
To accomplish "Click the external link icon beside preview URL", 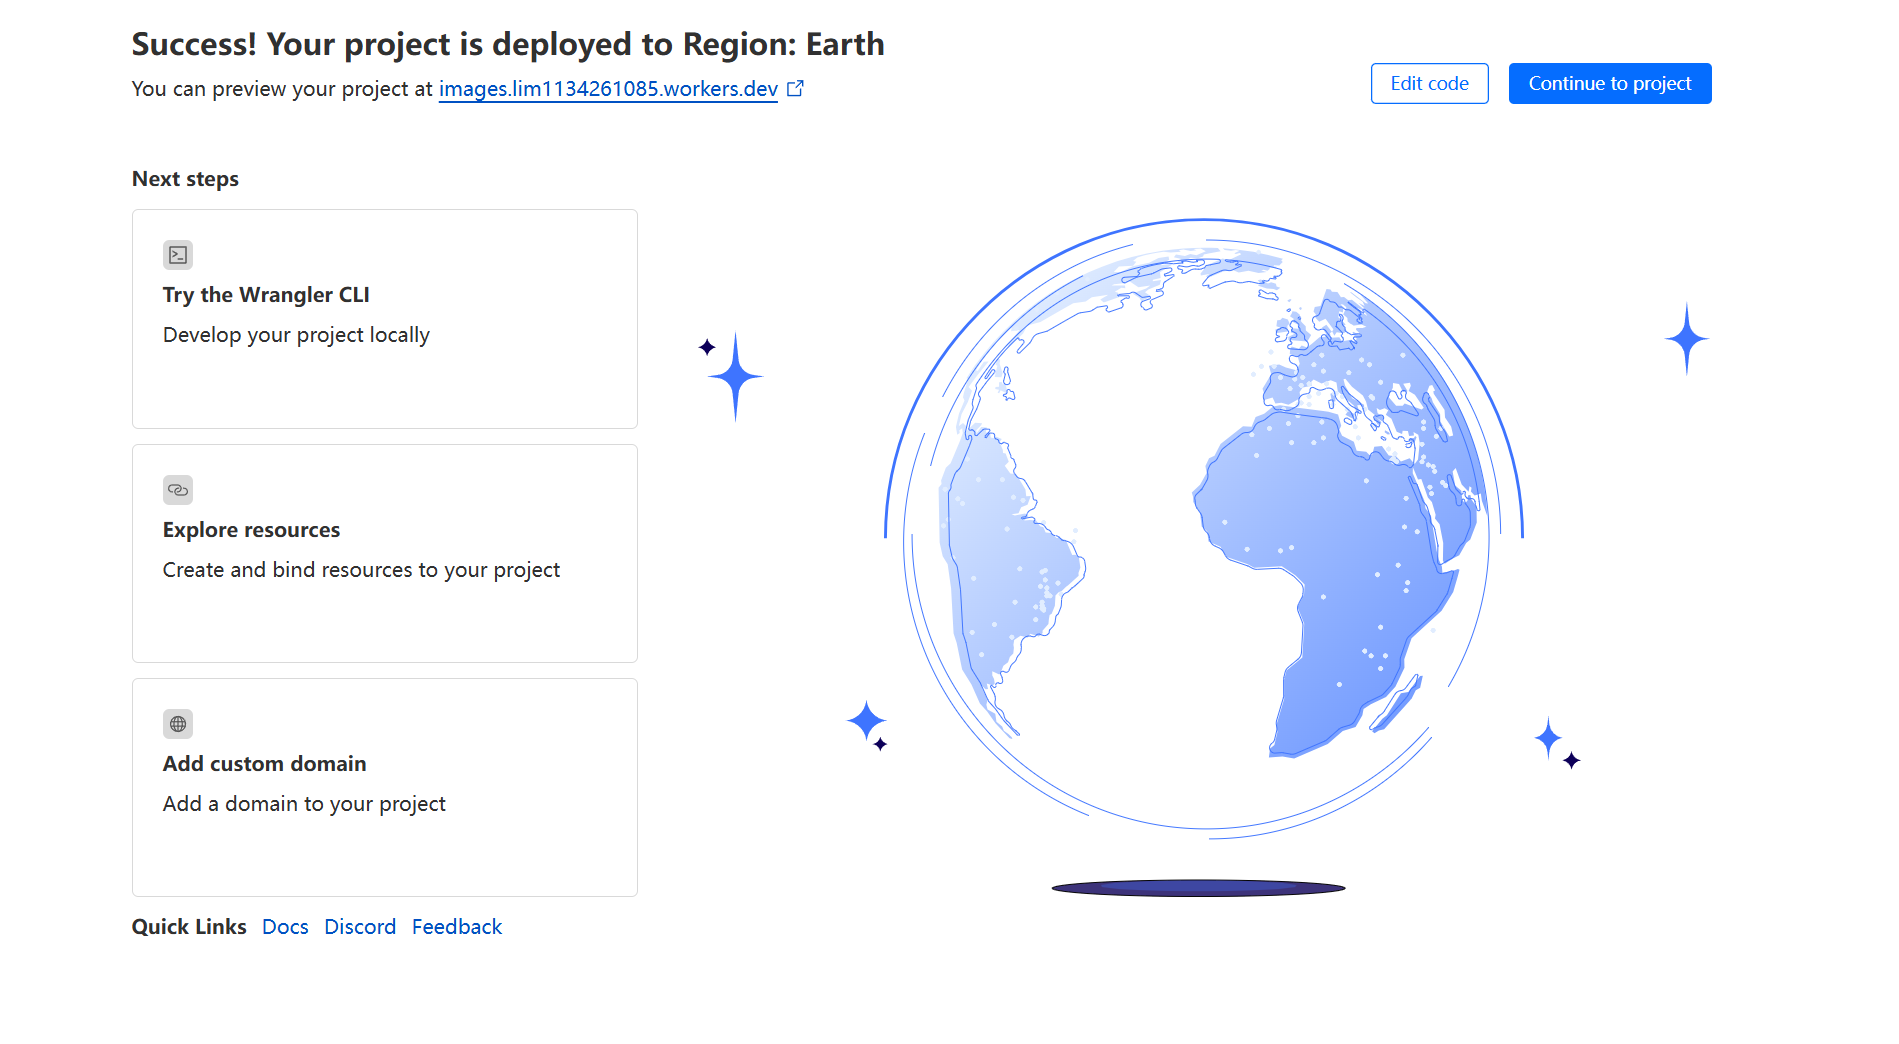I will pos(796,89).
